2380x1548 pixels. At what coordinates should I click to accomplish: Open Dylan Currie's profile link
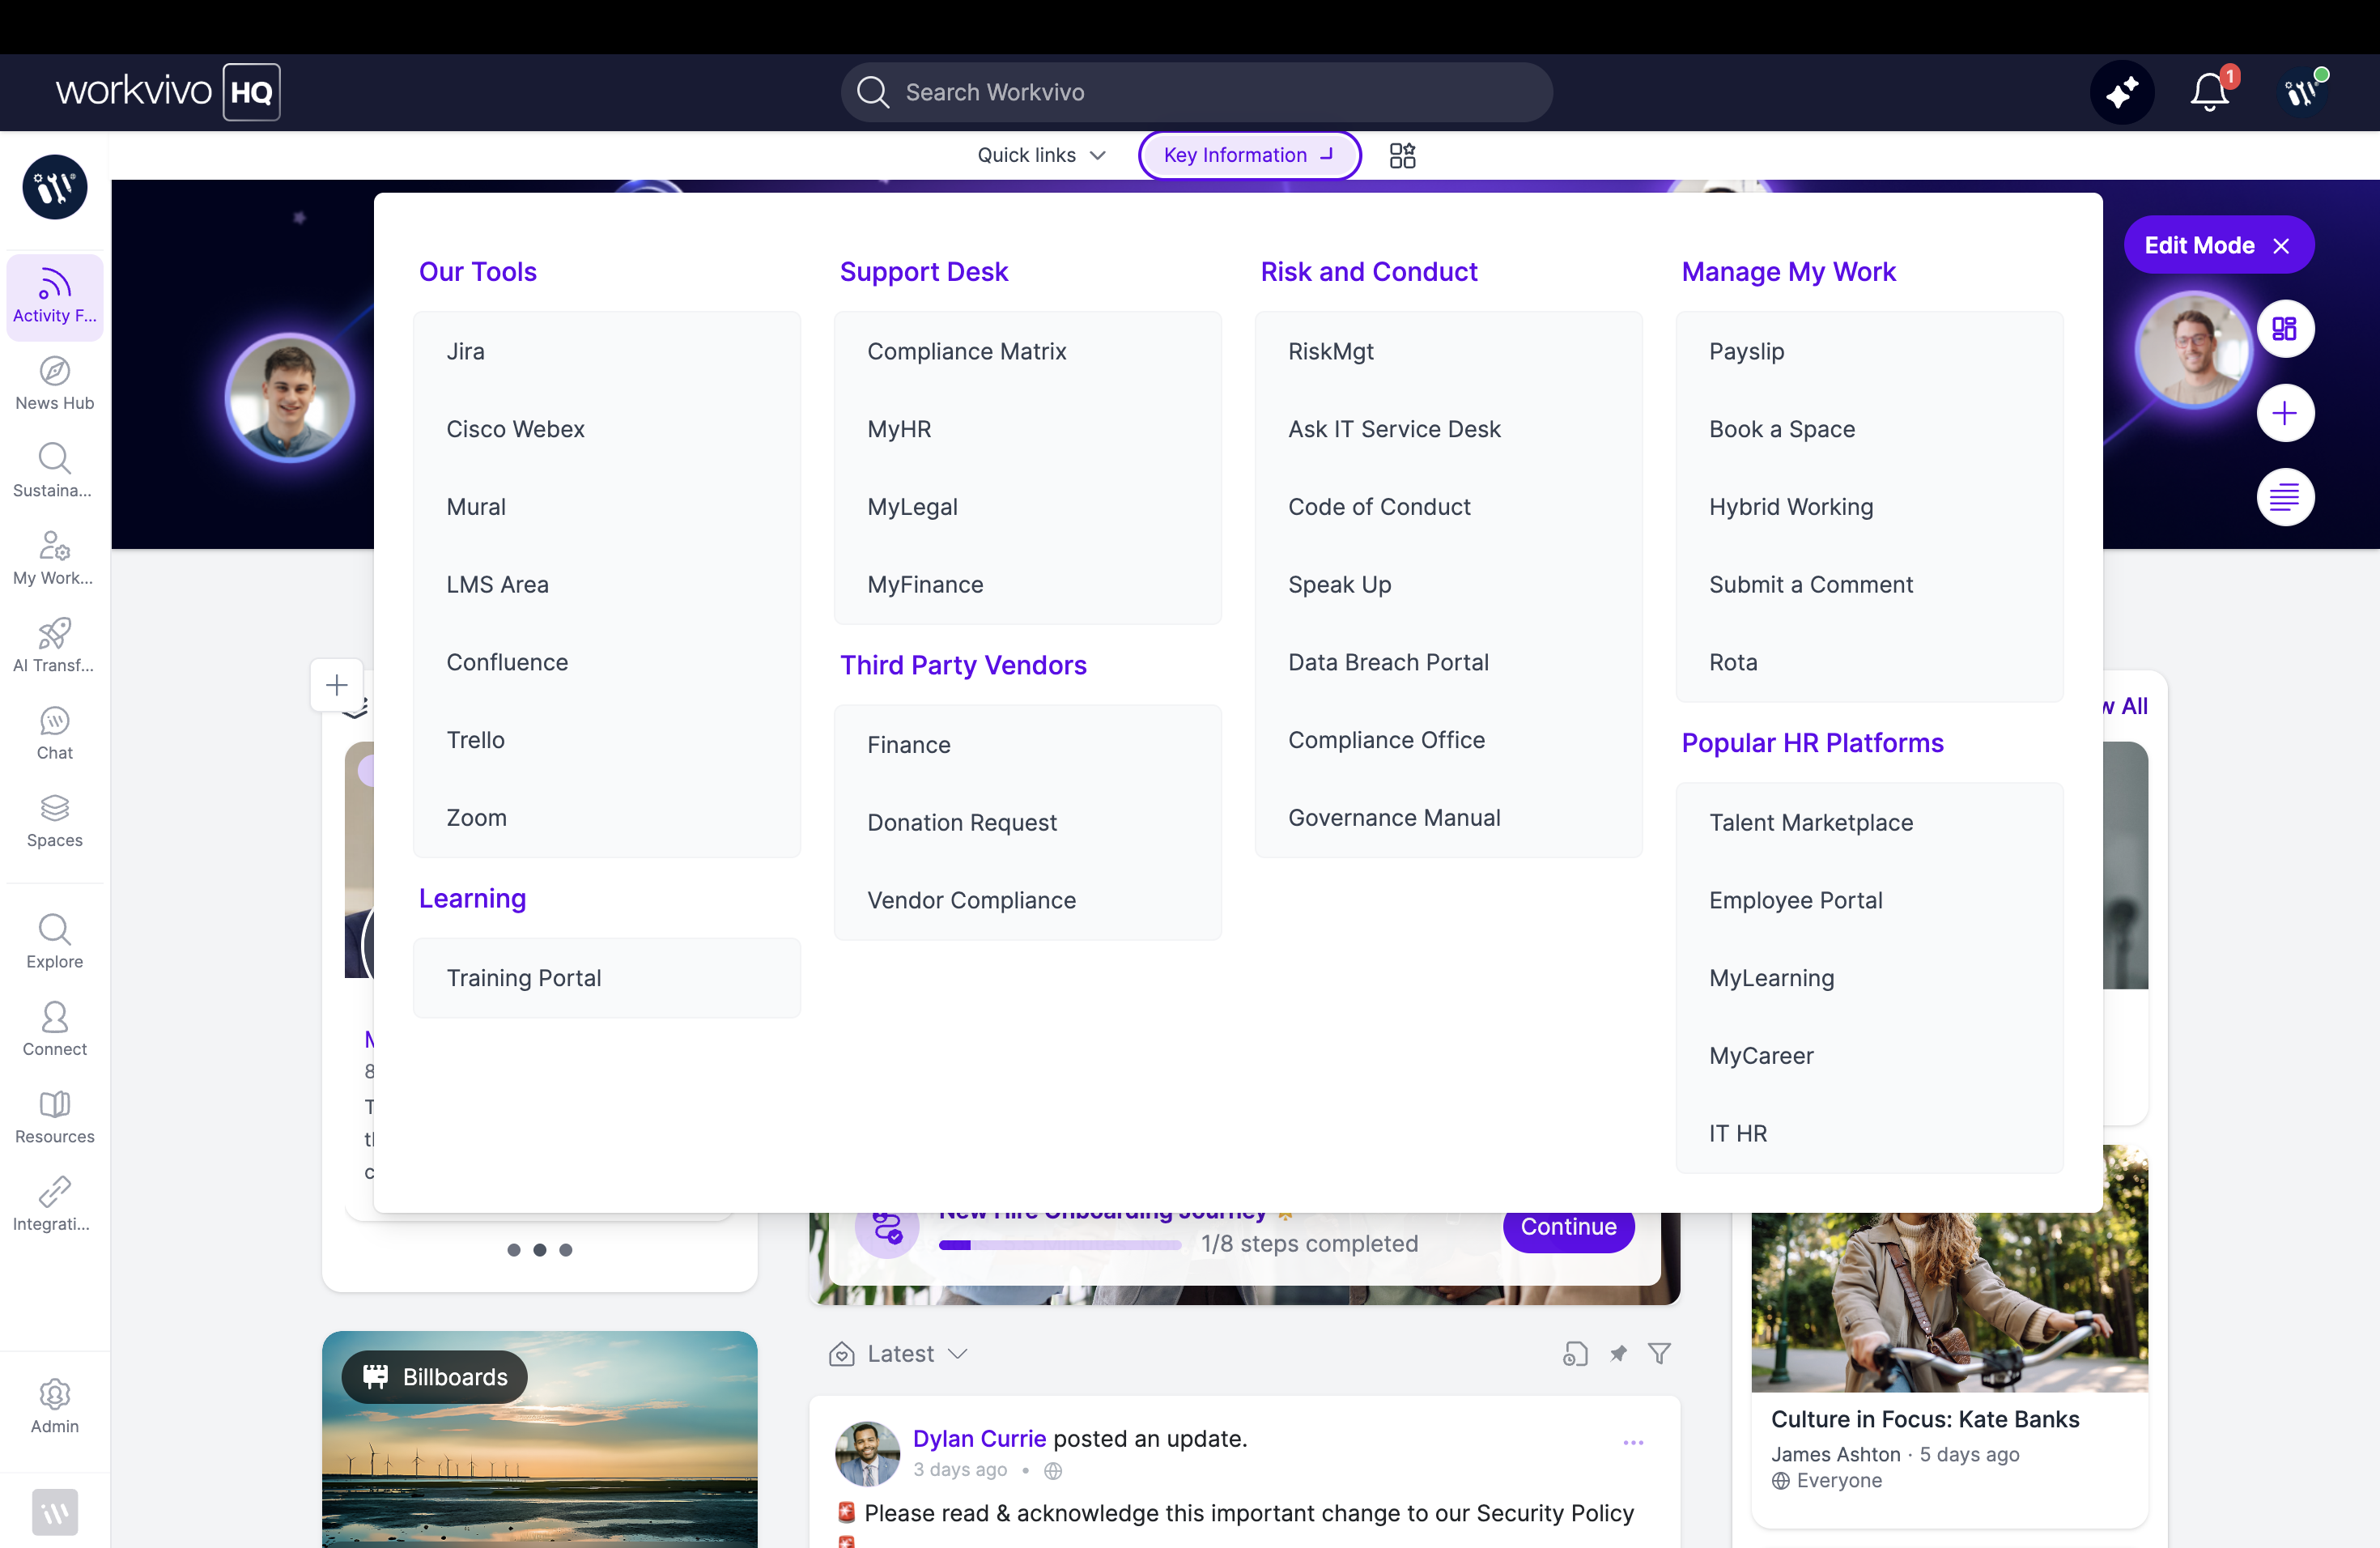point(979,1438)
